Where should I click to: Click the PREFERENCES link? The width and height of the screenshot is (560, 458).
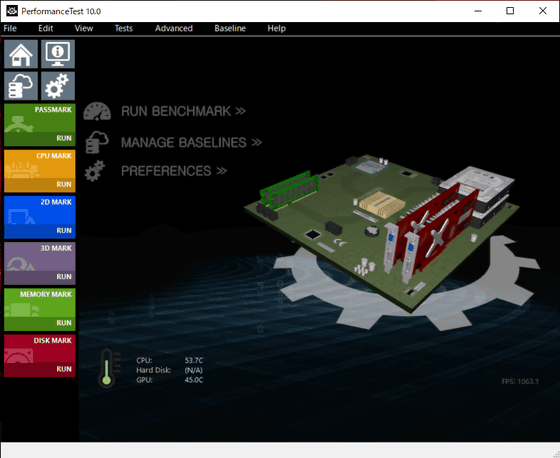(174, 171)
